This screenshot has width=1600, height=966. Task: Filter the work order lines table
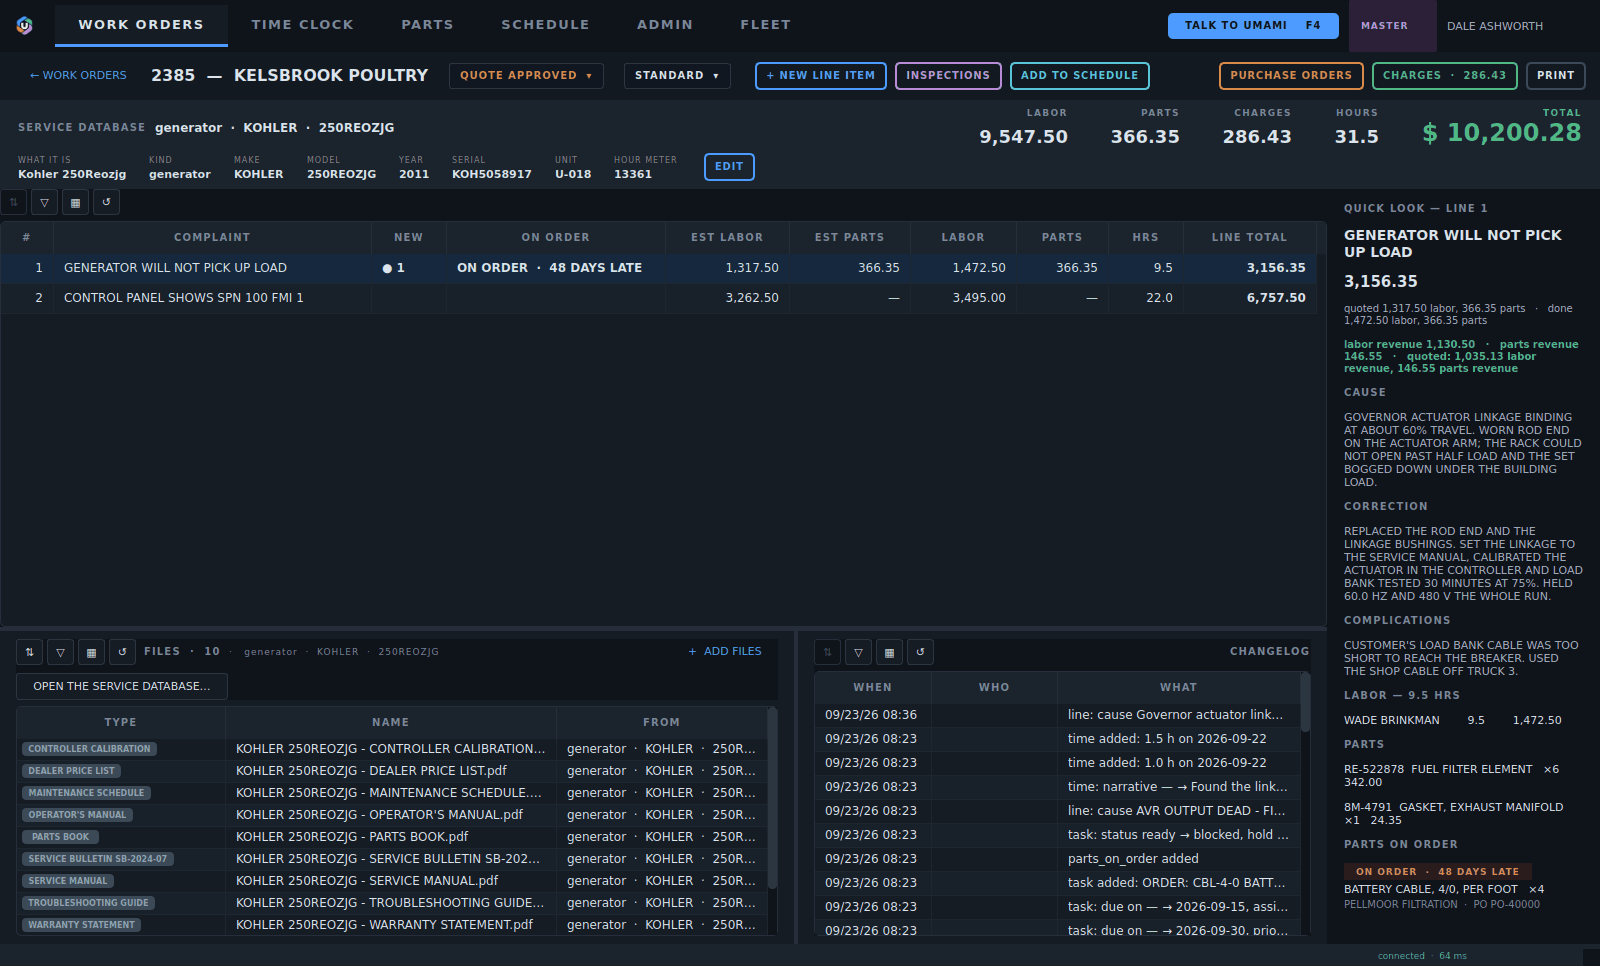pyautogui.click(x=44, y=203)
